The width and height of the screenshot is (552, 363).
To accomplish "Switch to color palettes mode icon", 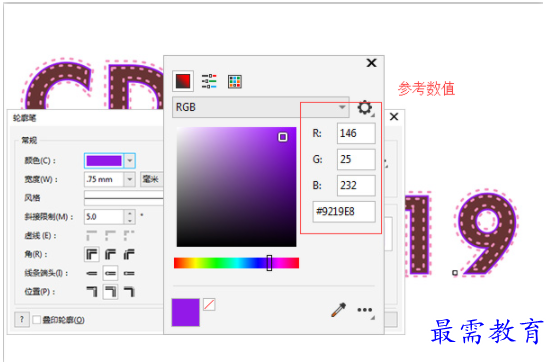I will click(x=234, y=82).
